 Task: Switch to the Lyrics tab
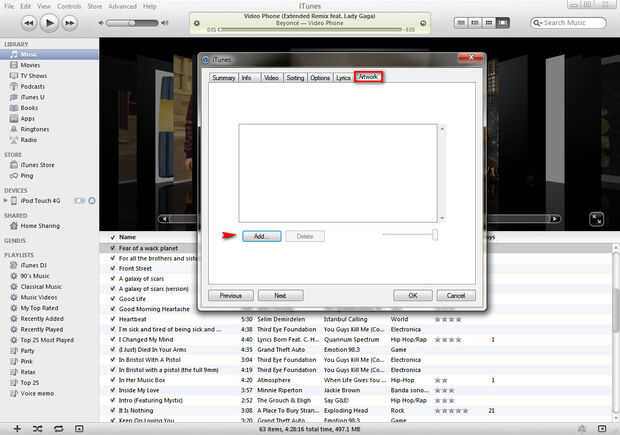(343, 78)
